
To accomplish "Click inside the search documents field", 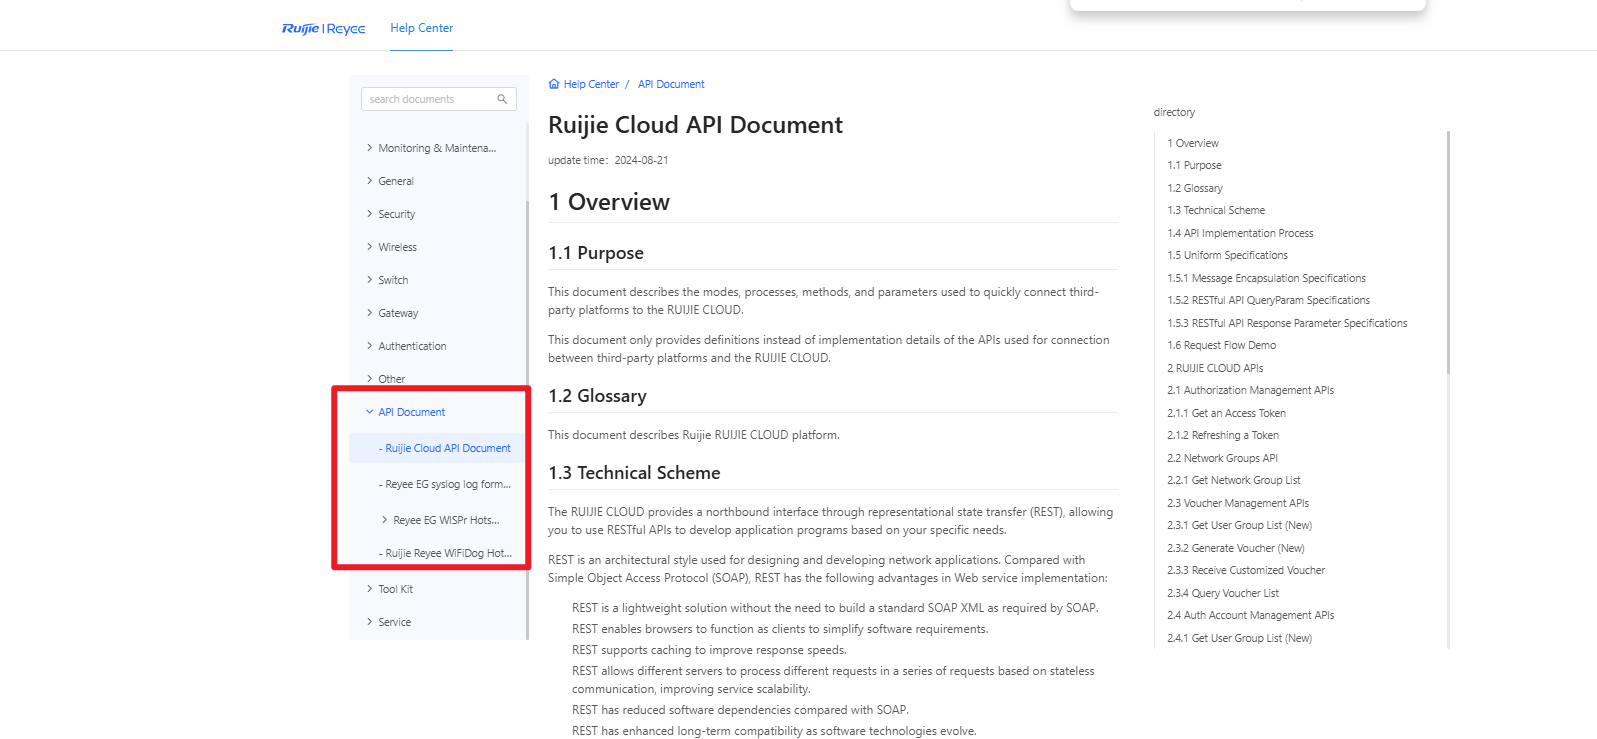I will click(428, 99).
